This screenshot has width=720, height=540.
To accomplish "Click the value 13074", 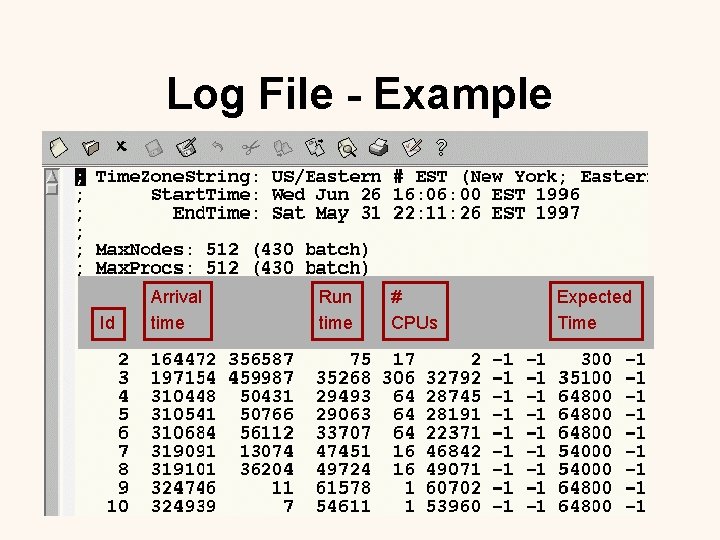I will pyautogui.click(x=267, y=451).
